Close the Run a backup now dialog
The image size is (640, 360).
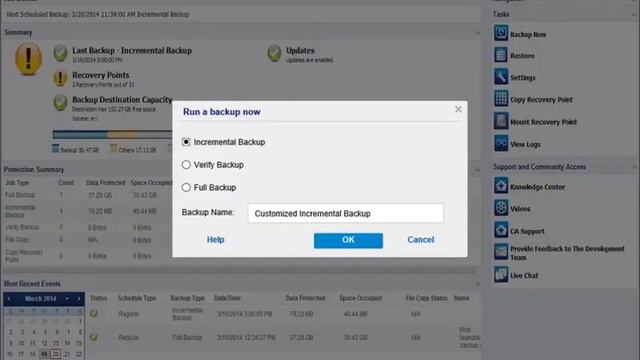[x=458, y=109]
